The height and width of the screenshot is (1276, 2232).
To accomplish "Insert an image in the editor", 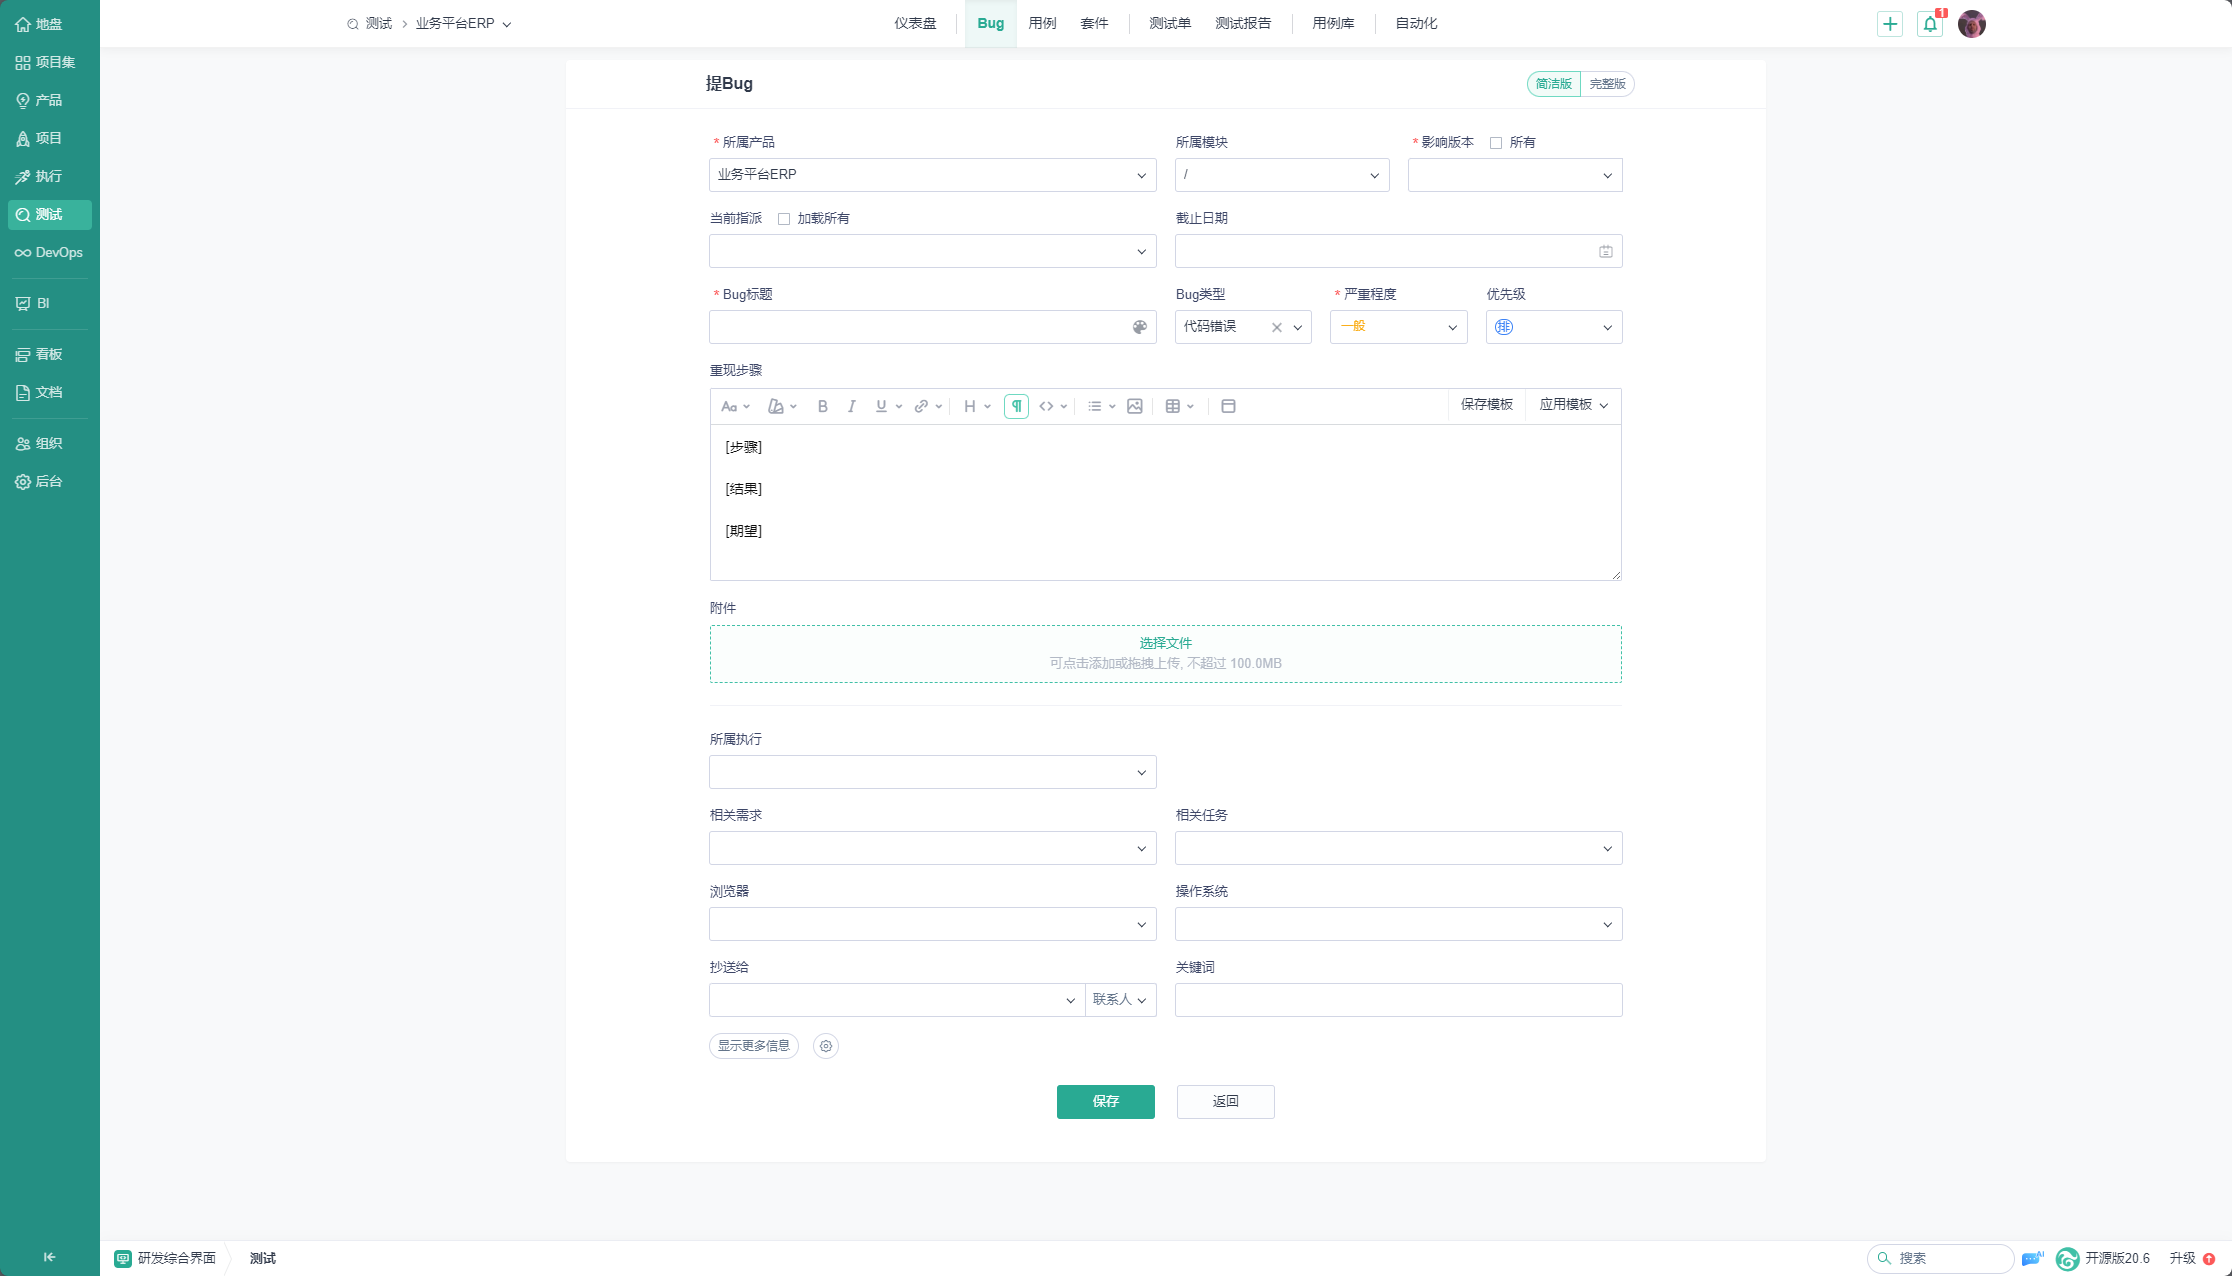I will [x=1134, y=406].
